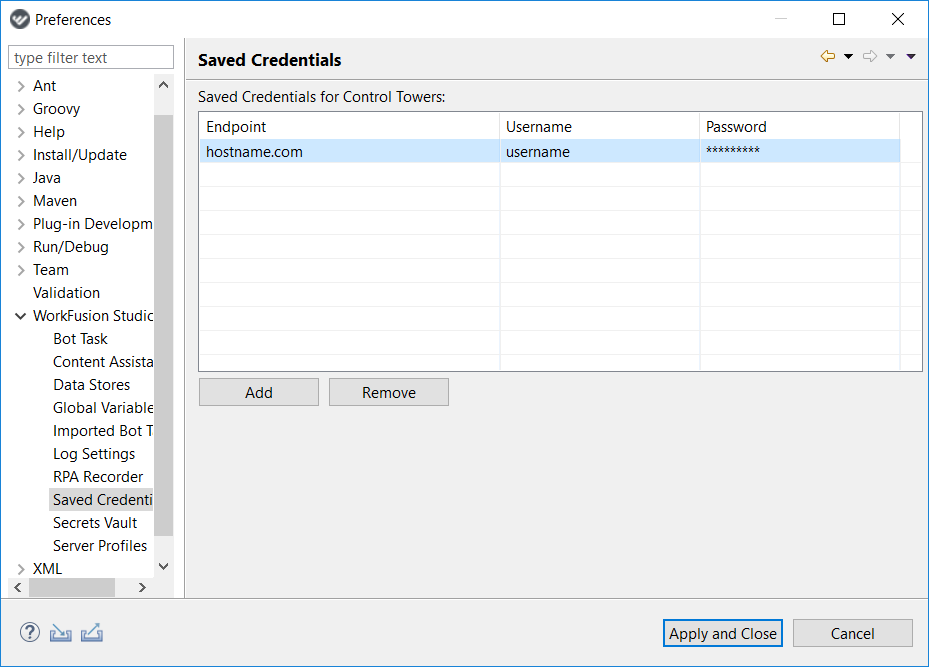Click the tree scroll down arrow
929x667 pixels.
point(164,566)
